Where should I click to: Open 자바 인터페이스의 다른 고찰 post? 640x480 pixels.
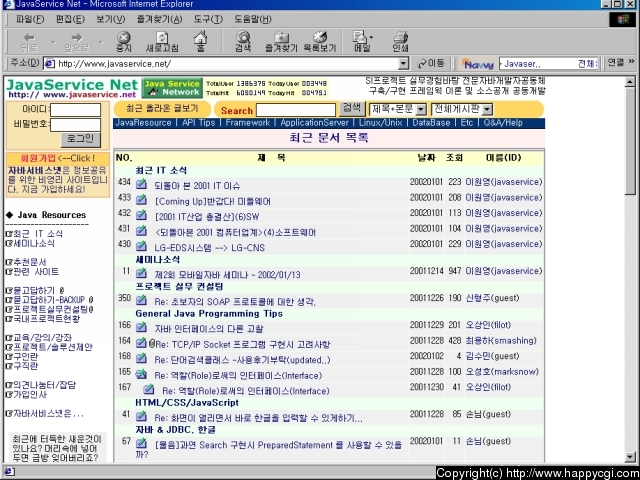pos(209,329)
